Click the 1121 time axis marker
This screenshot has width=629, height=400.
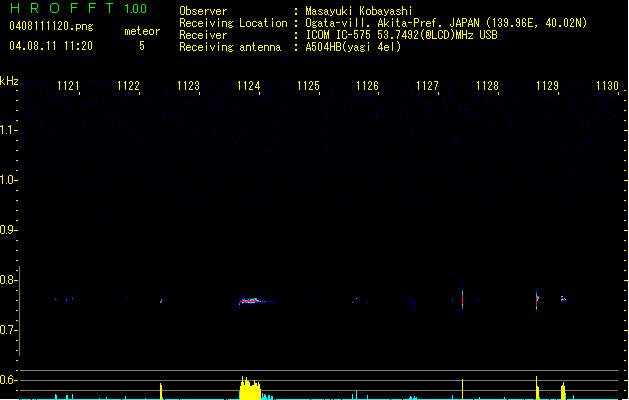[x=68, y=86]
